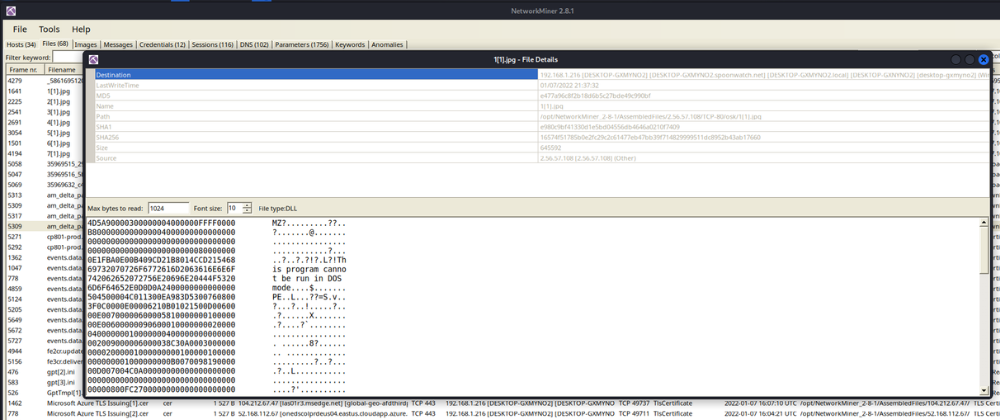Switch to the Images tab
This screenshot has width=1000, height=420.
(x=85, y=45)
